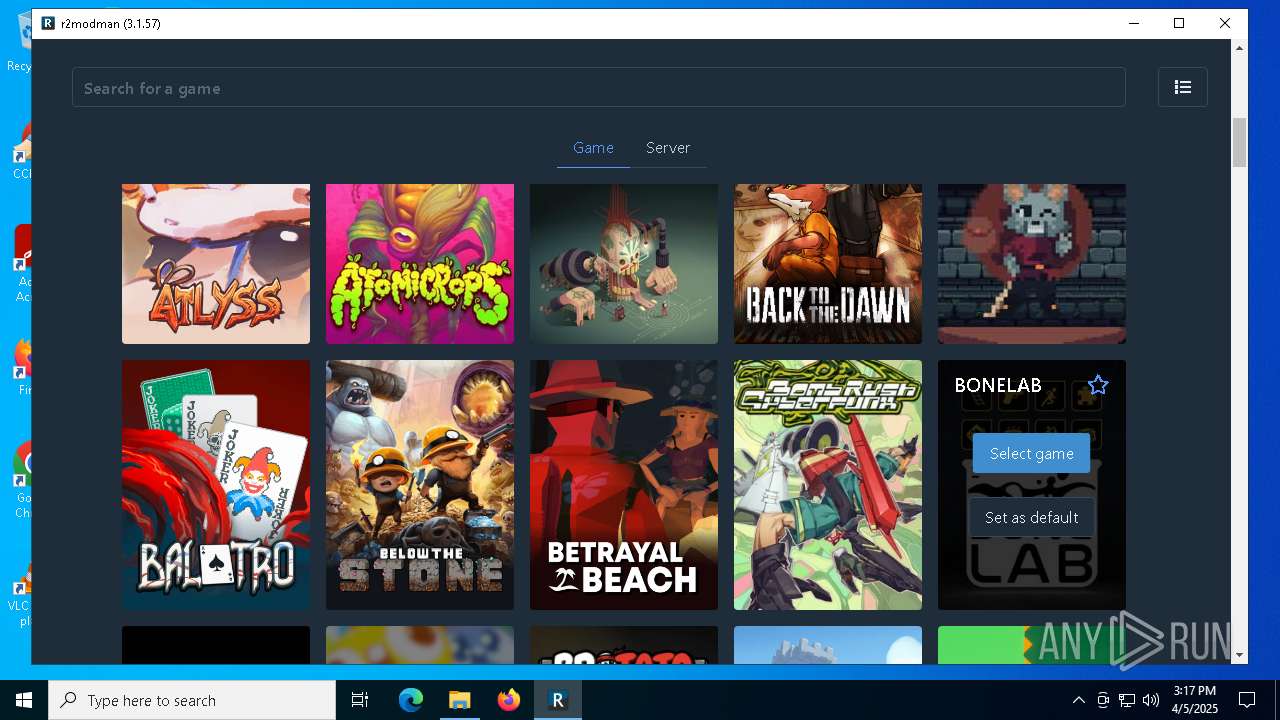This screenshot has width=1280, height=720.
Task: Set BONELAB as default game
Action: click(x=1031, y=517)
